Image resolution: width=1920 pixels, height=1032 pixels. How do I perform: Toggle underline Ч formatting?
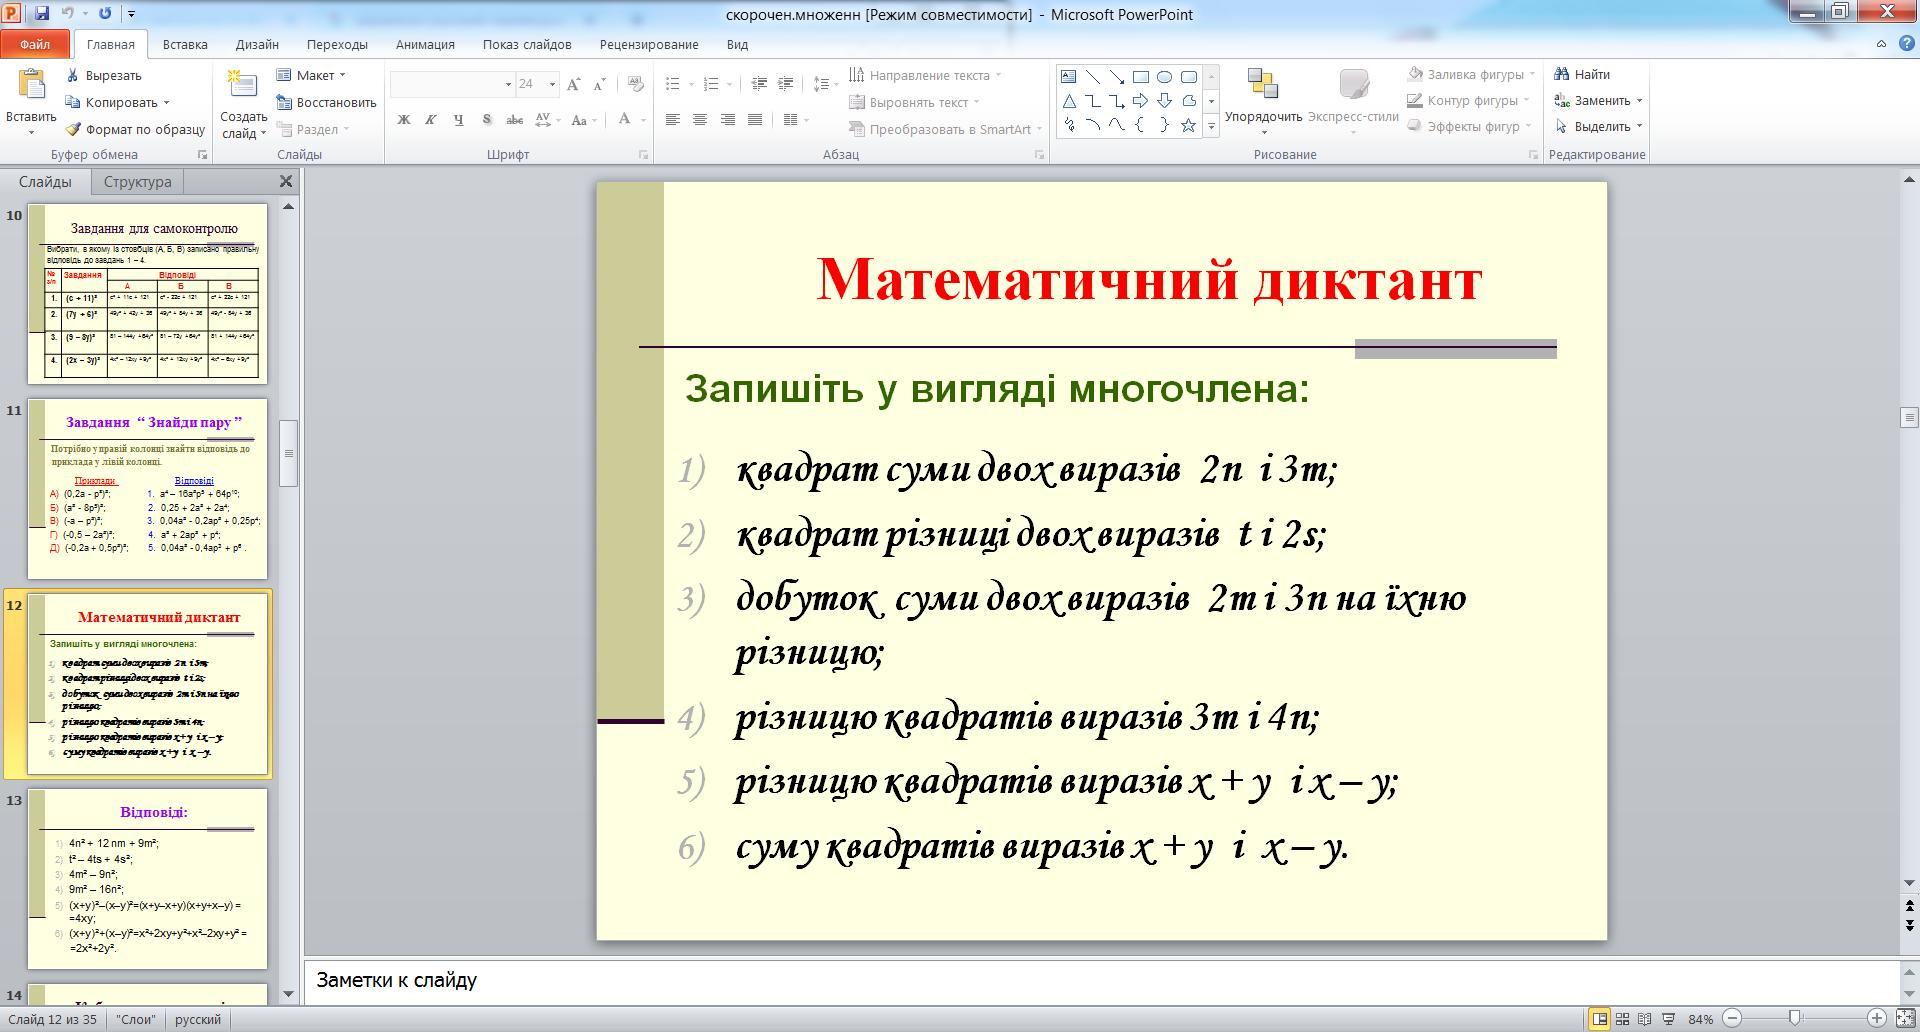coord(459,120)
